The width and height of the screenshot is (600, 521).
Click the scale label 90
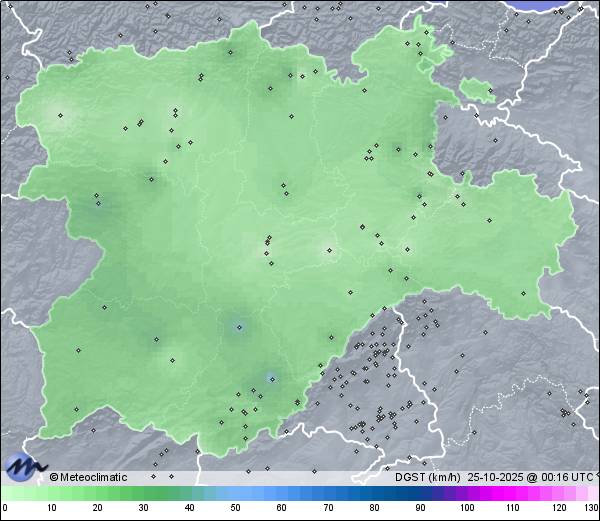coord(420,508)
